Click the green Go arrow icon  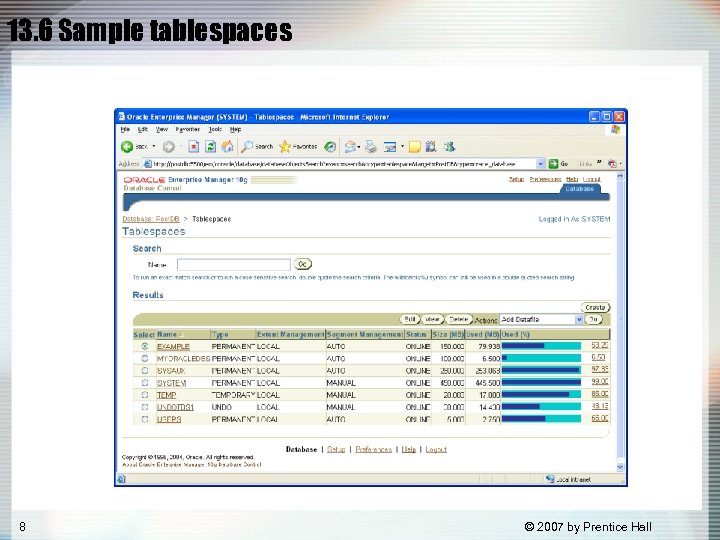point(553,163)
